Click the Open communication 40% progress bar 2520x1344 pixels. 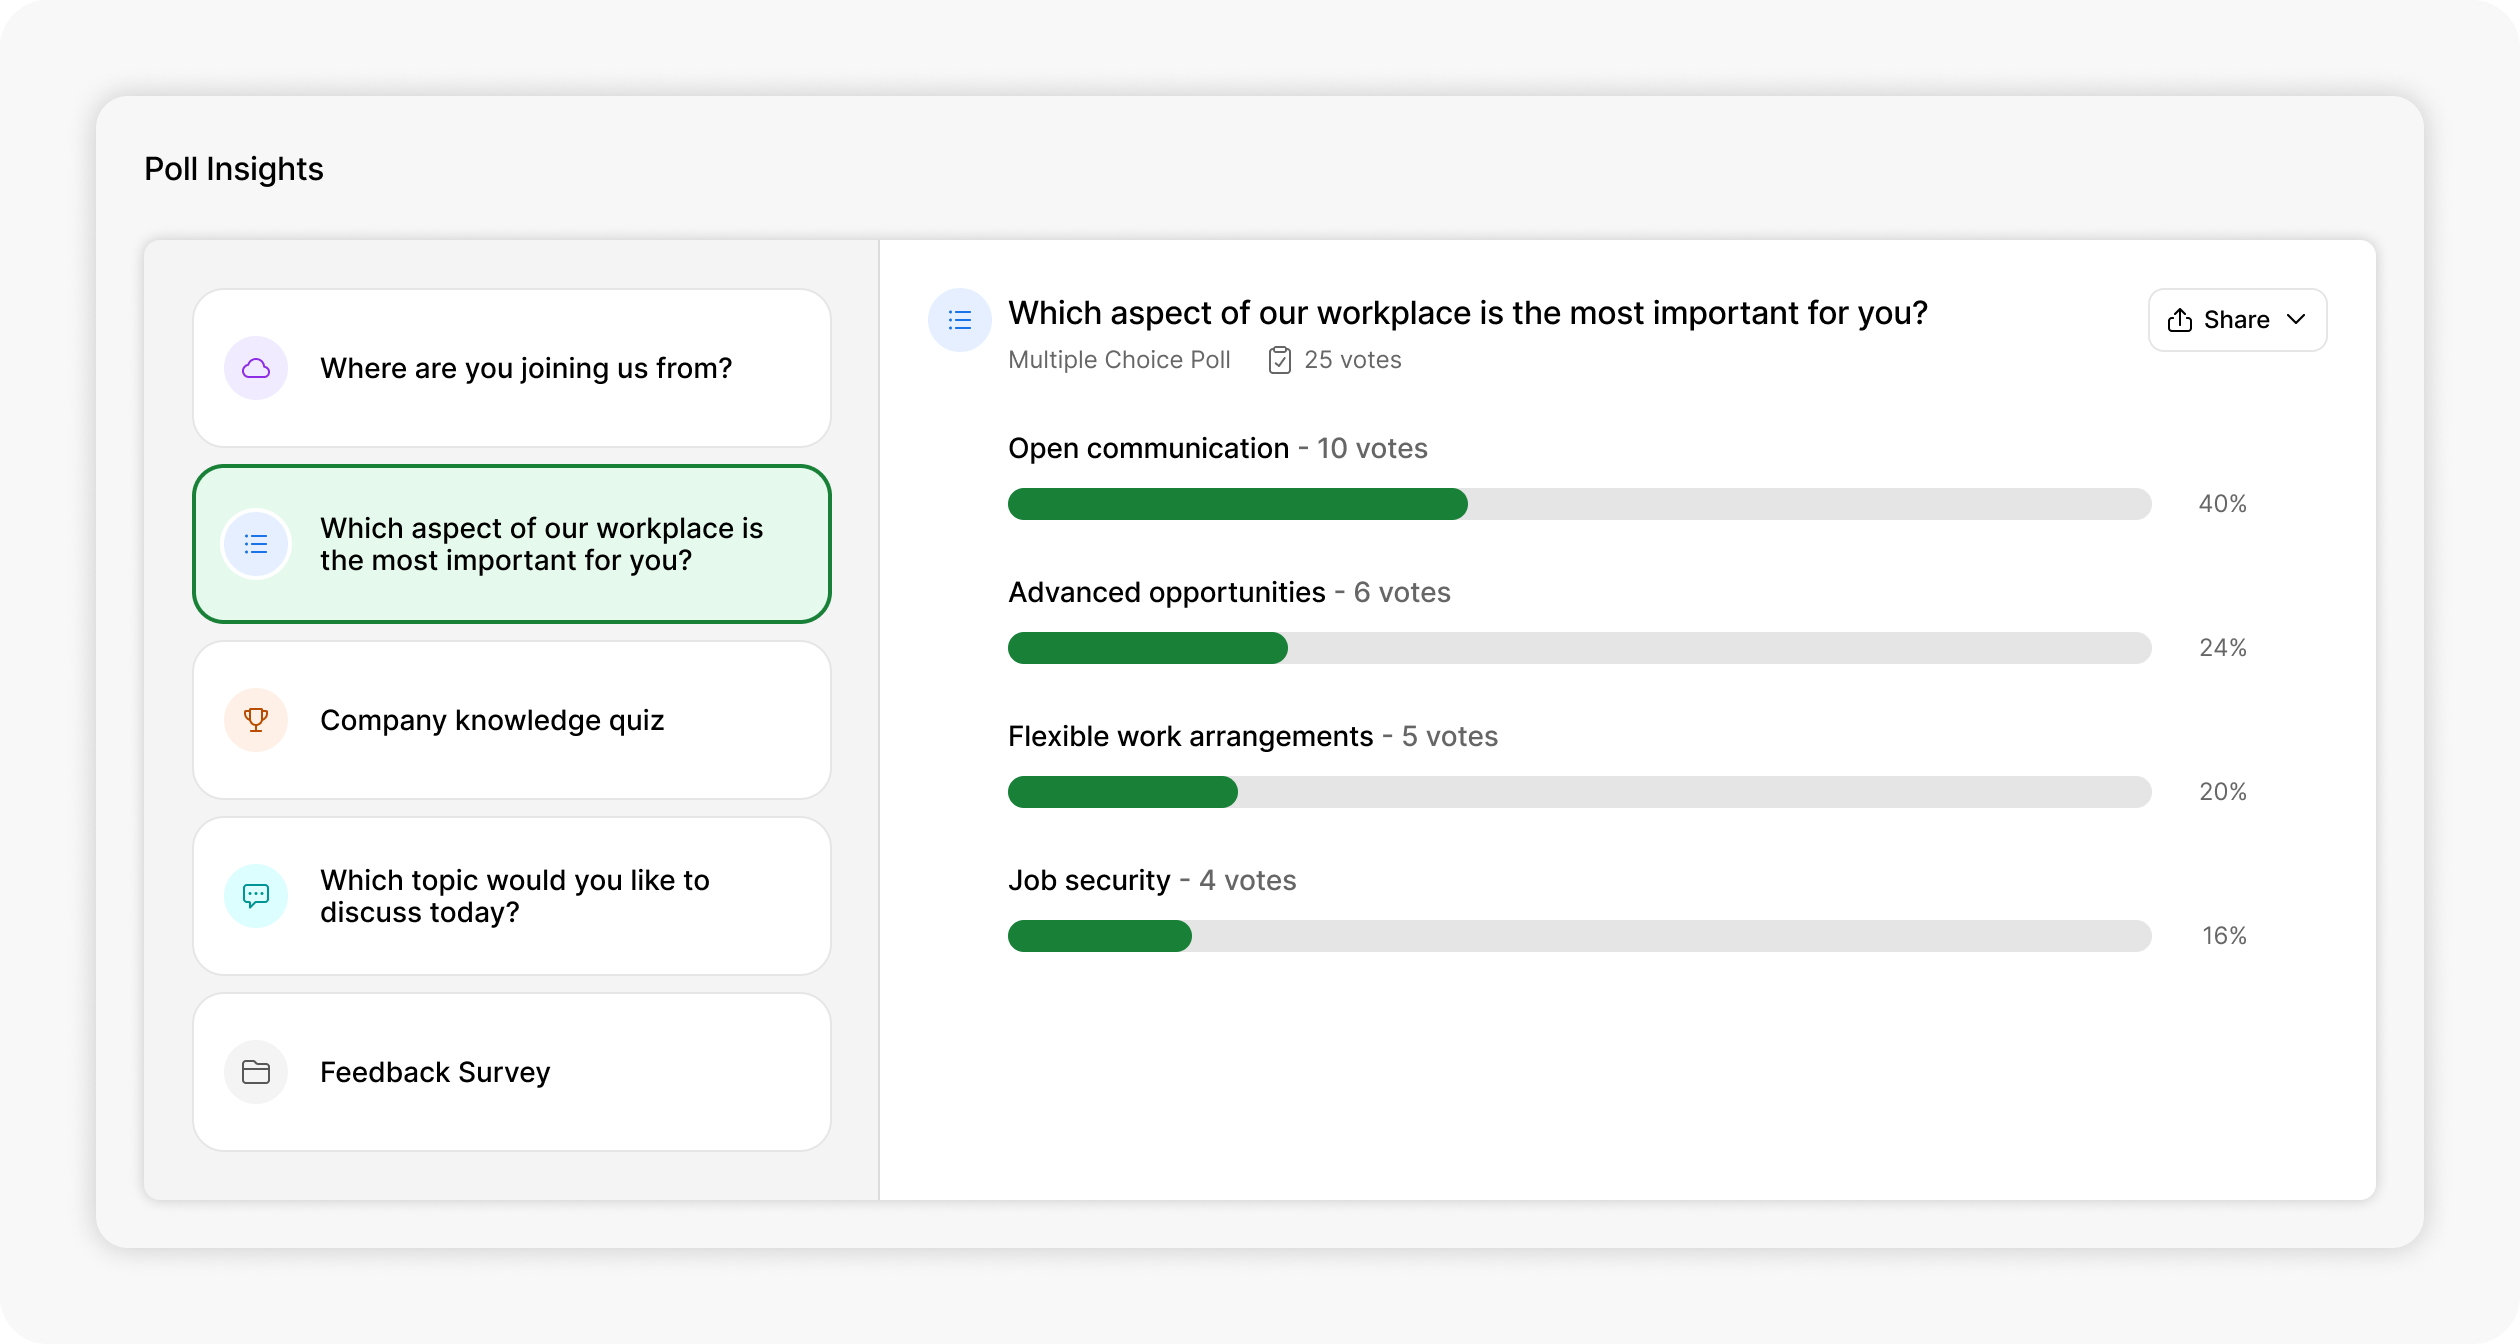coord(1579,504)
